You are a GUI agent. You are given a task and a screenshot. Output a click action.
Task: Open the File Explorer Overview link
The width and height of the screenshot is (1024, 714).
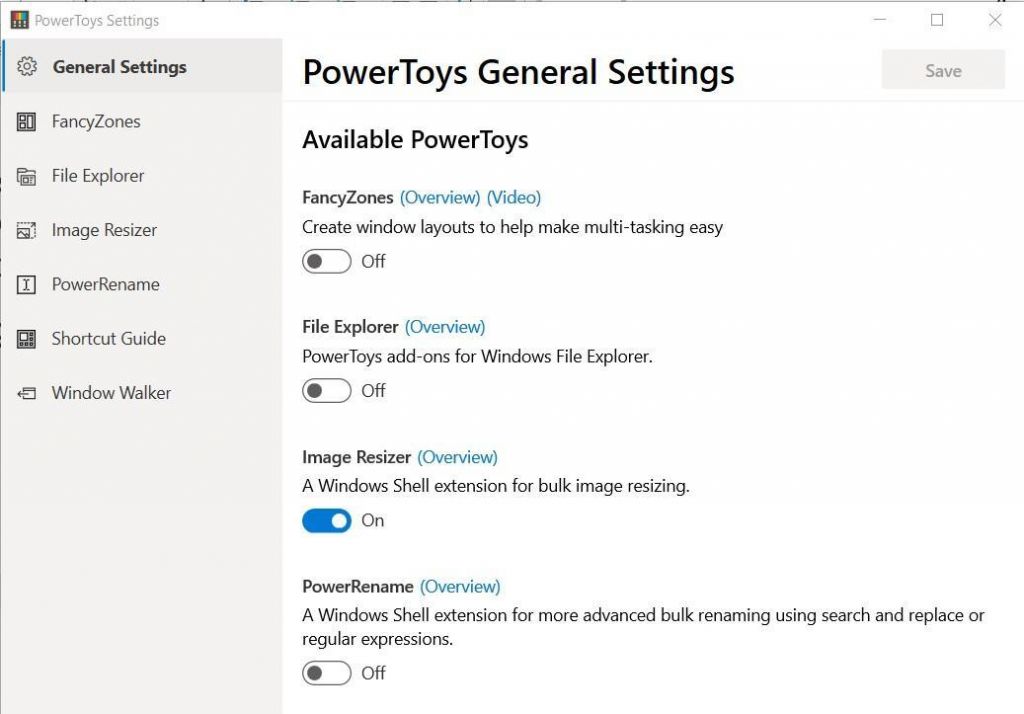(445, 326)
